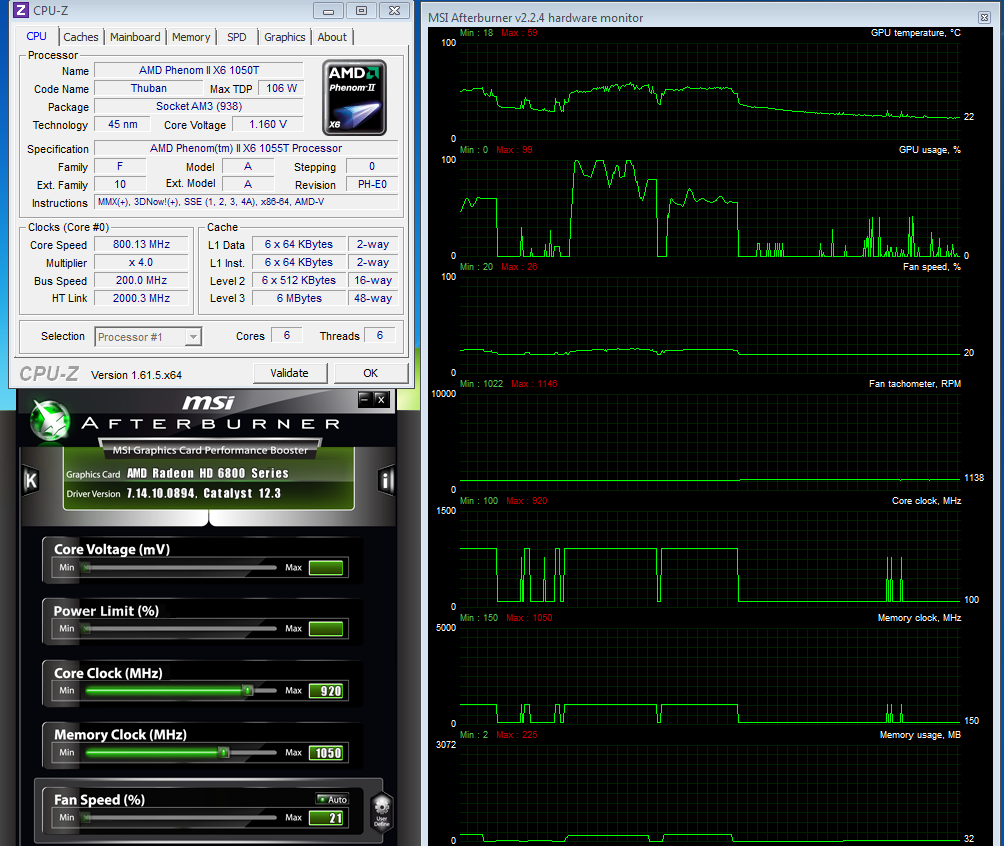
Task: Click the 'Memory usage, MB' graph label
Action: pos(920,735)
